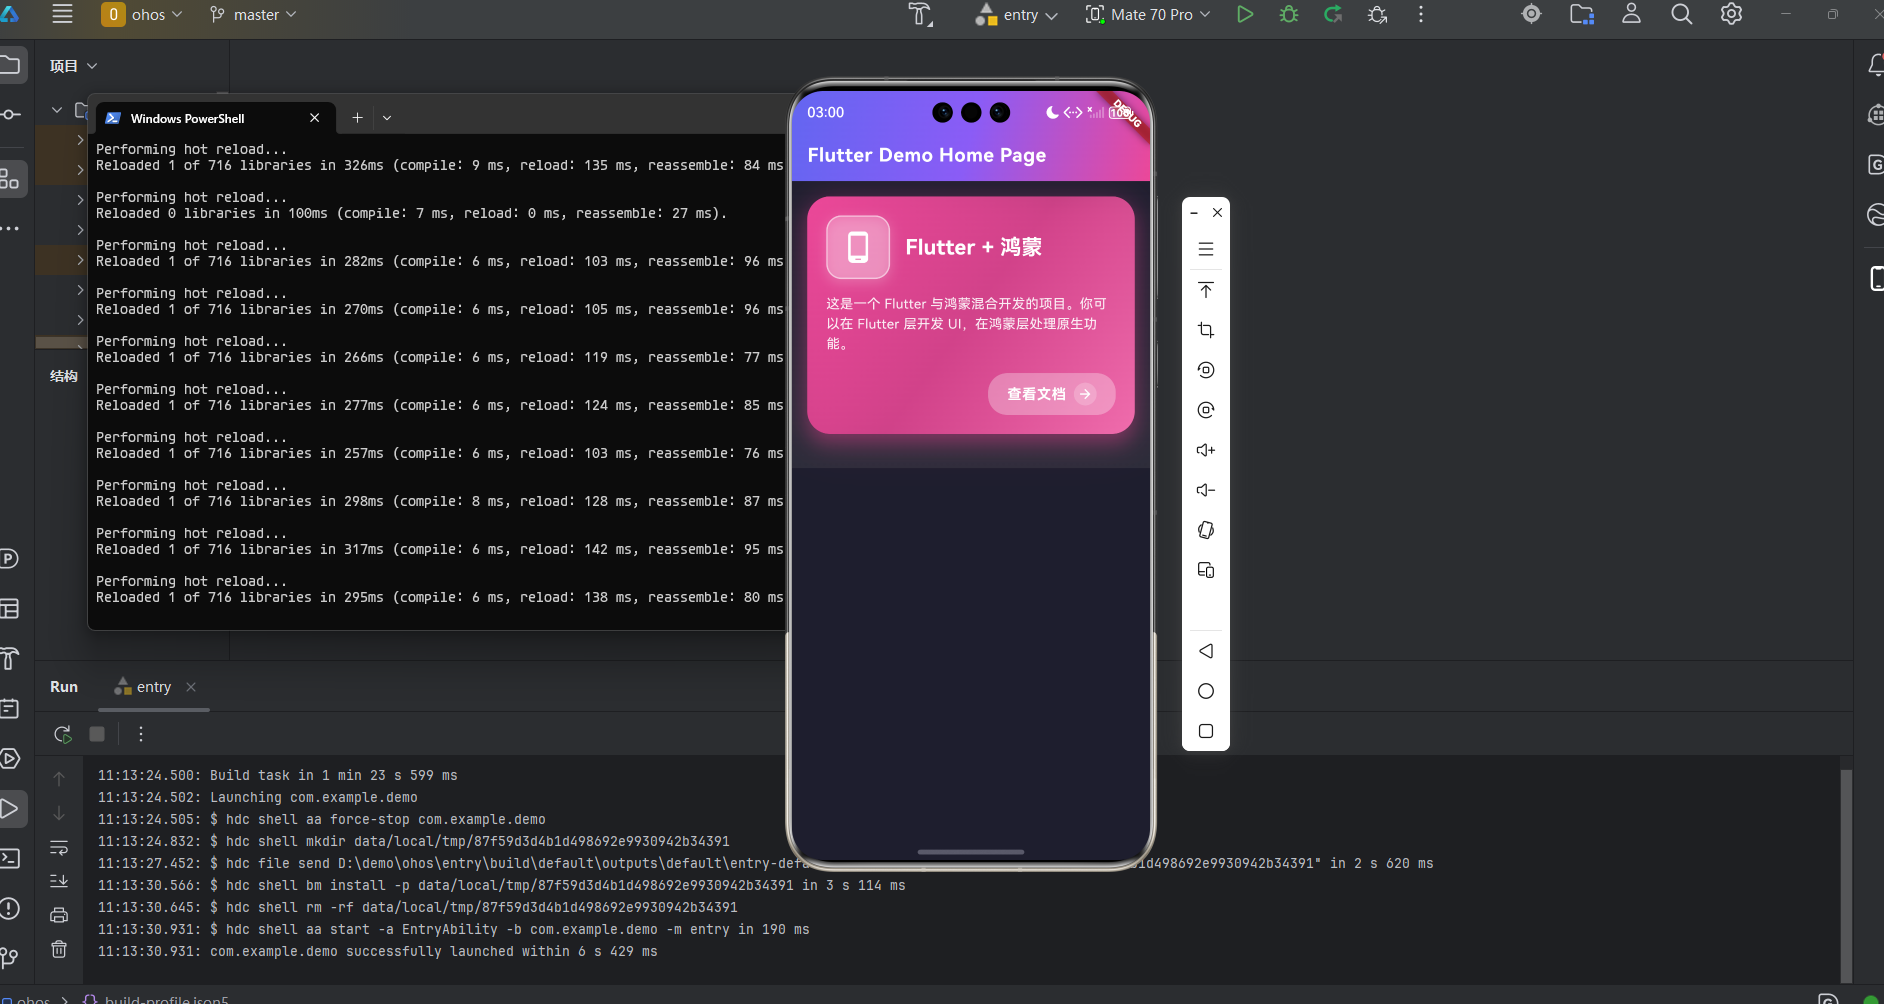Click emulator send-to-top arrow icon

click(1206, 290)
